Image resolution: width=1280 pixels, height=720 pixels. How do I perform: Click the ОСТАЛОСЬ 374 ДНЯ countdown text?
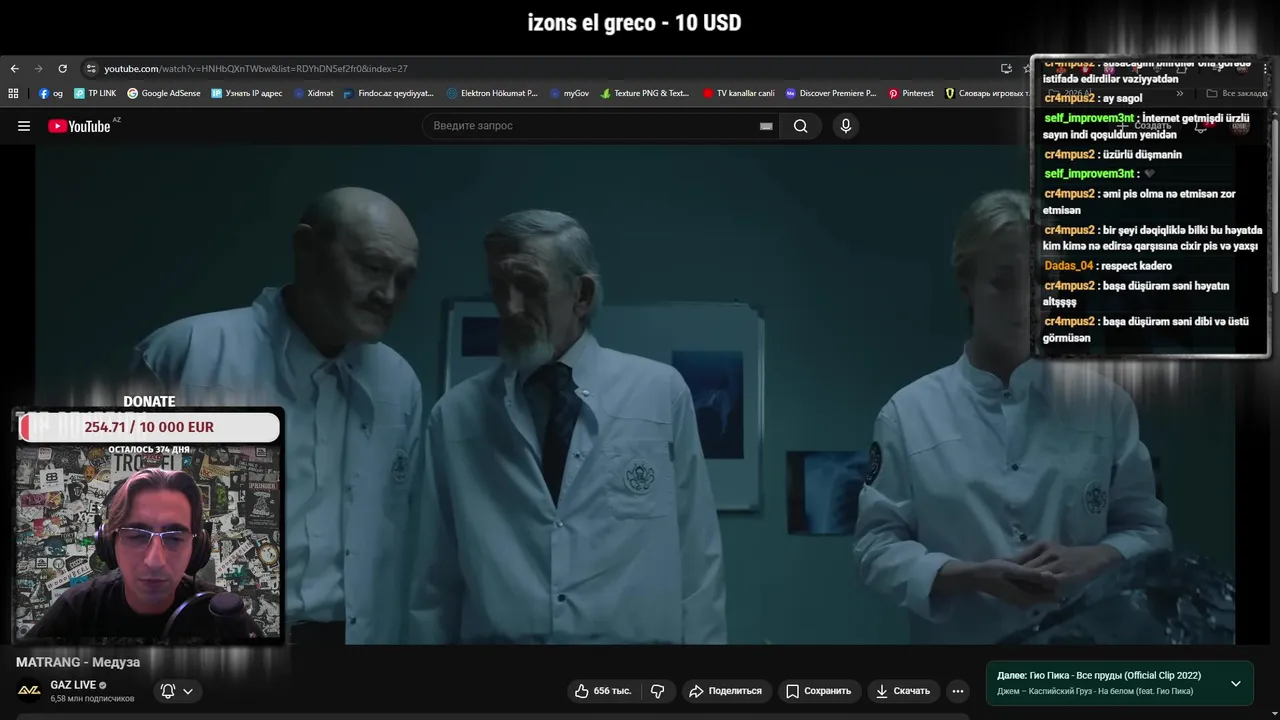(x=149, y=450)
